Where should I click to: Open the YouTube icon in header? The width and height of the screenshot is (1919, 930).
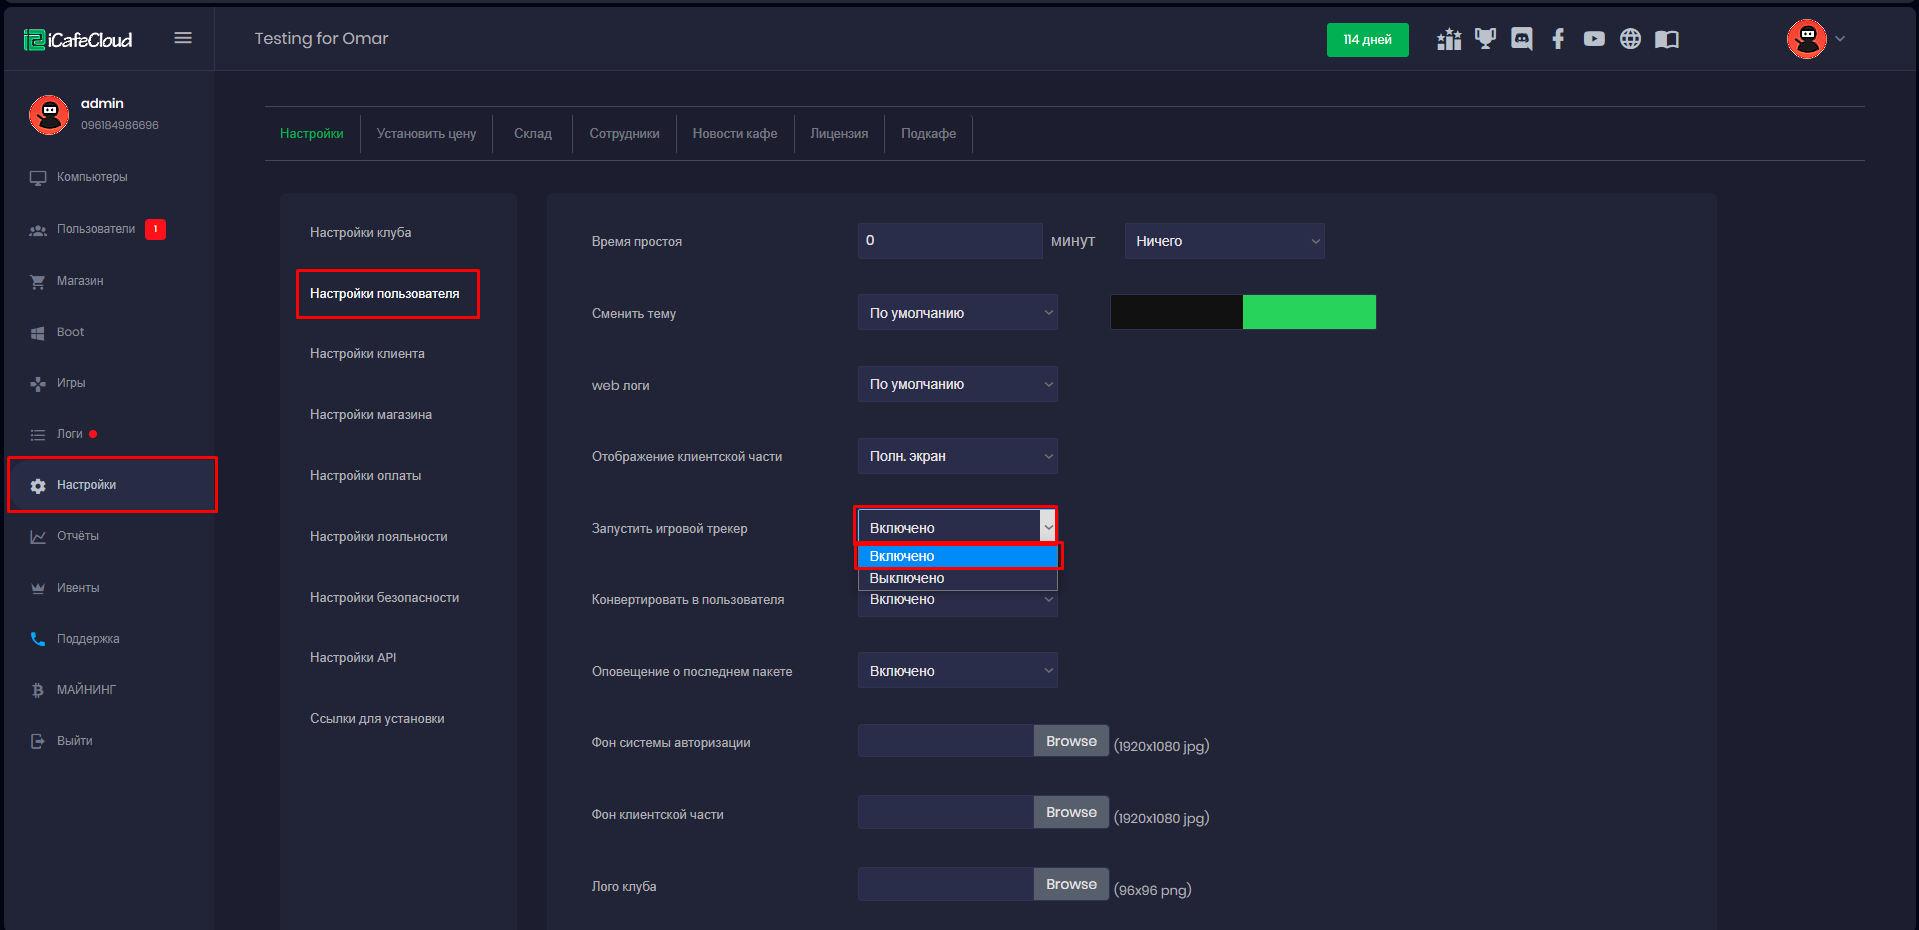pyautogui.click(x=1594, y=39)
